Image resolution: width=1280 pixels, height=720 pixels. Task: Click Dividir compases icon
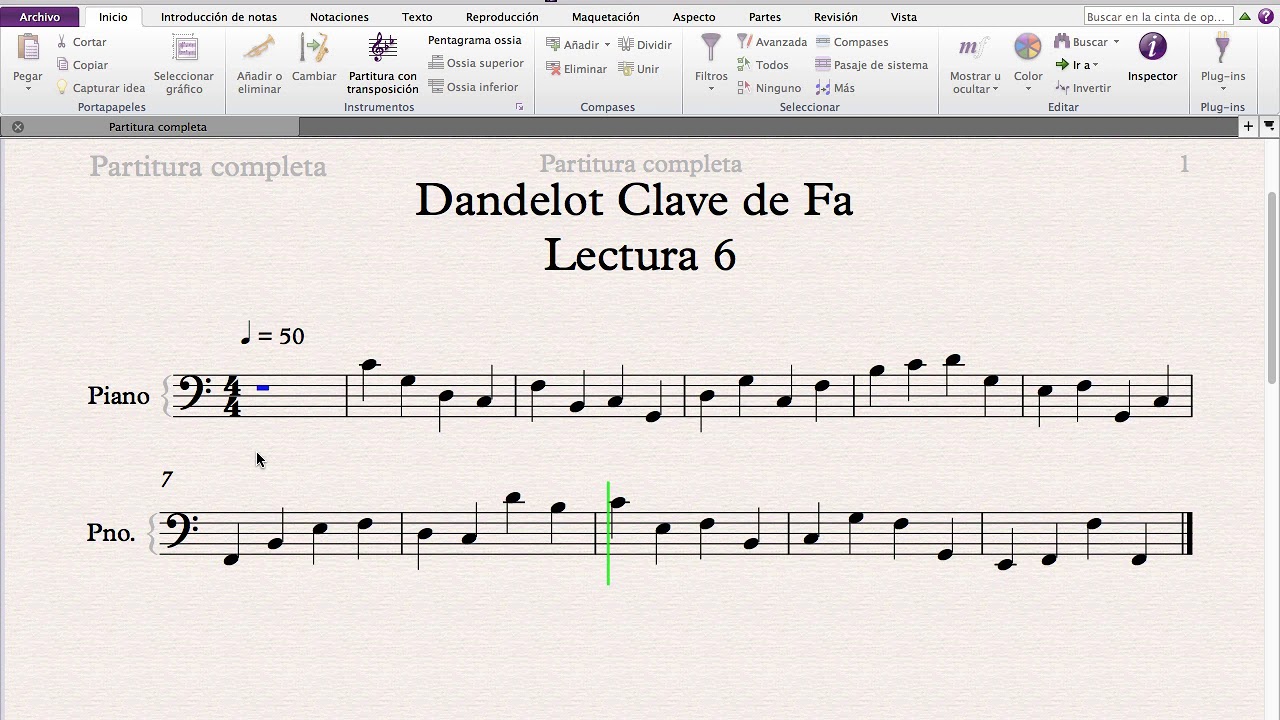[x=626, y=45]
